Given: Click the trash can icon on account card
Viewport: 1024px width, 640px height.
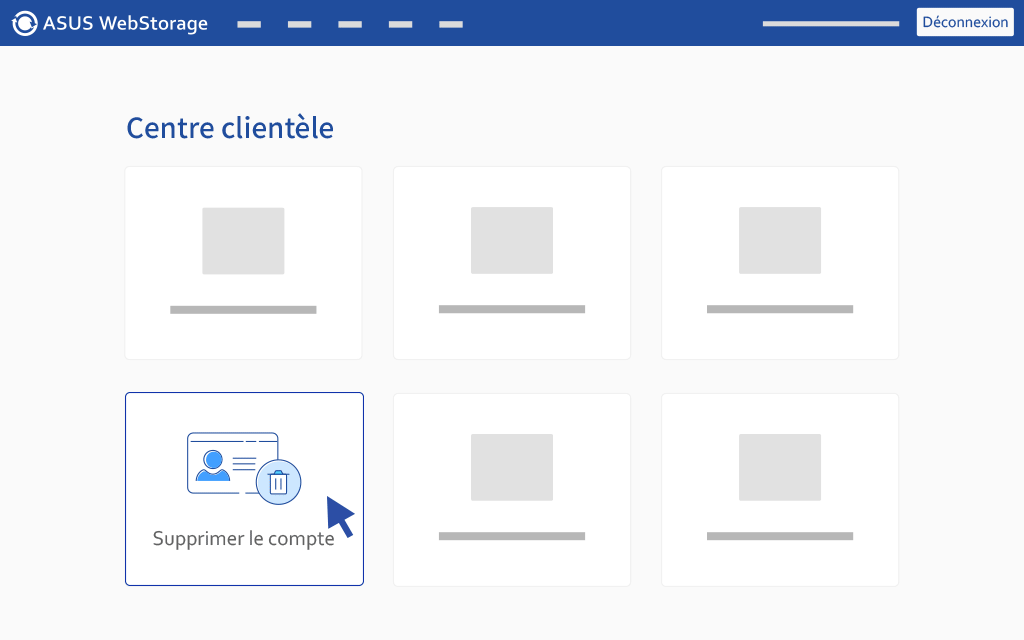Looking at the screenshot, I should click(x=279, y=482).
